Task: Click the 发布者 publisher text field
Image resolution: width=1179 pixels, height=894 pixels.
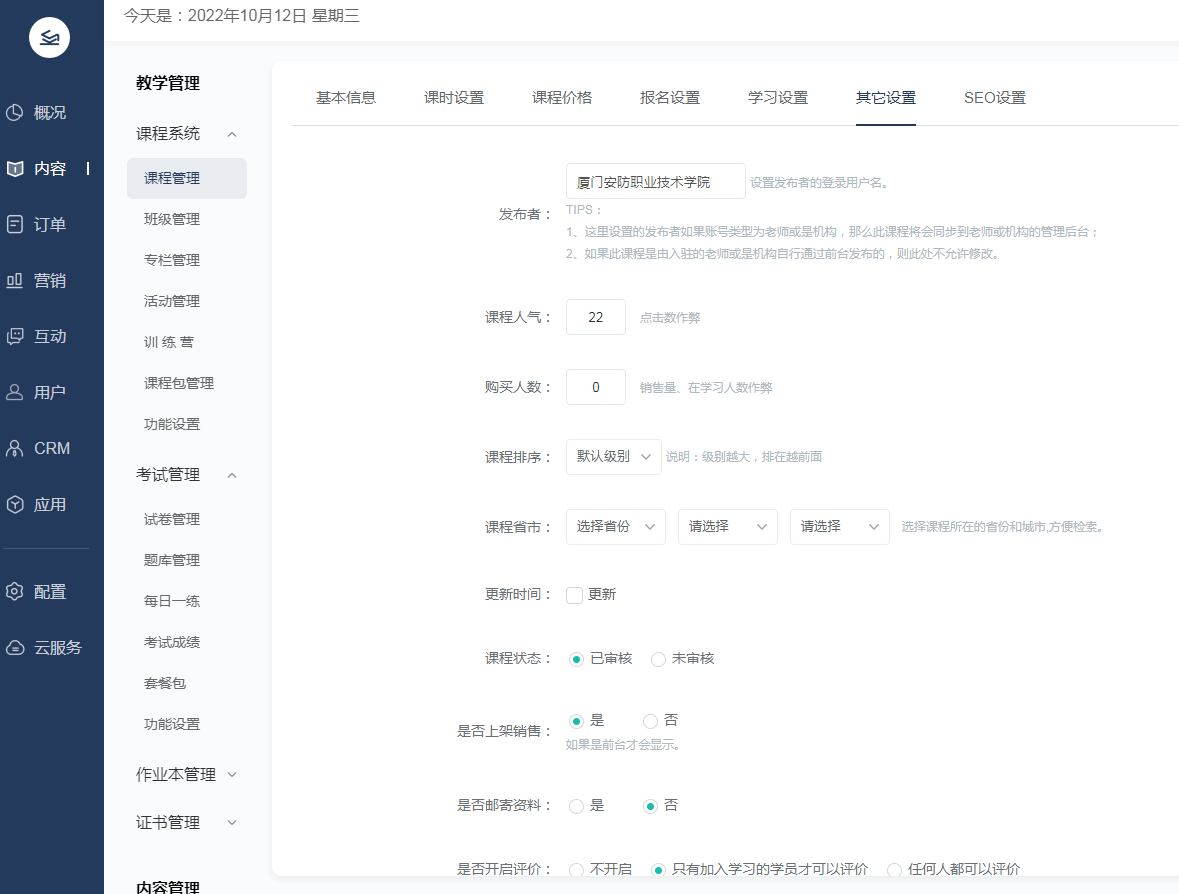Action: (655, 182)
